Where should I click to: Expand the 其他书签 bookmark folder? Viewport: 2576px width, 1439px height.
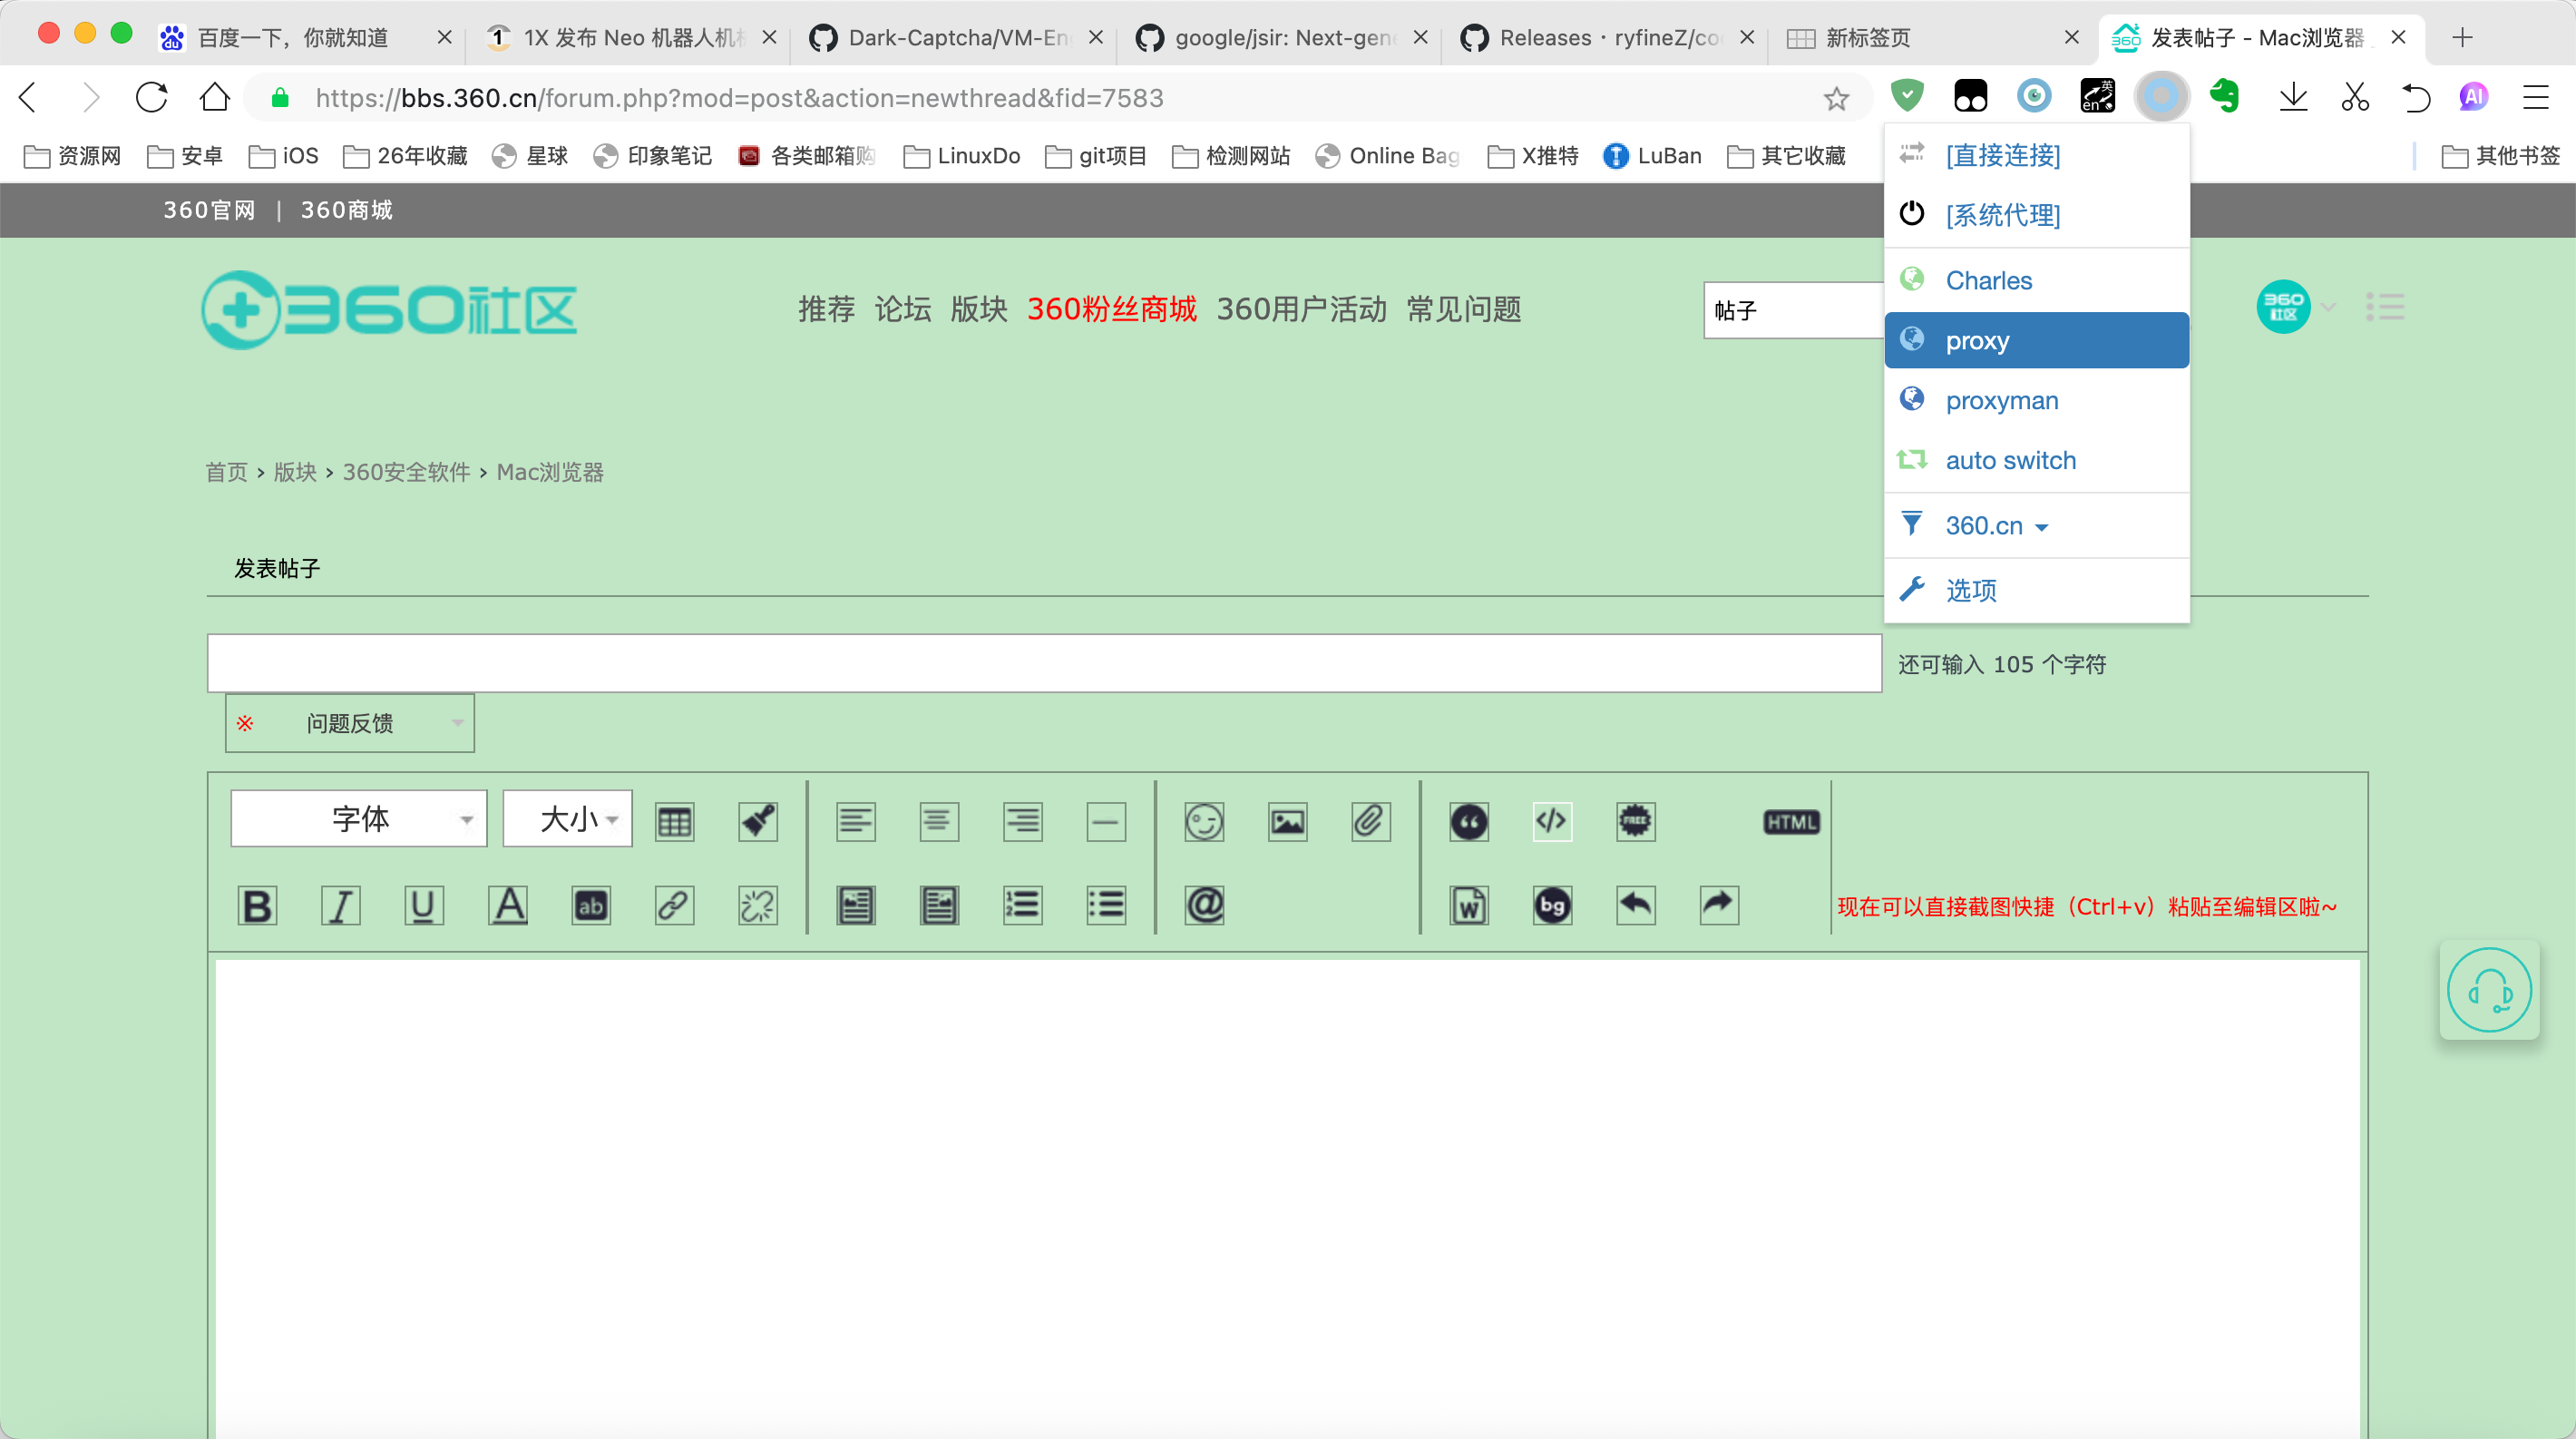[2500, 156]
